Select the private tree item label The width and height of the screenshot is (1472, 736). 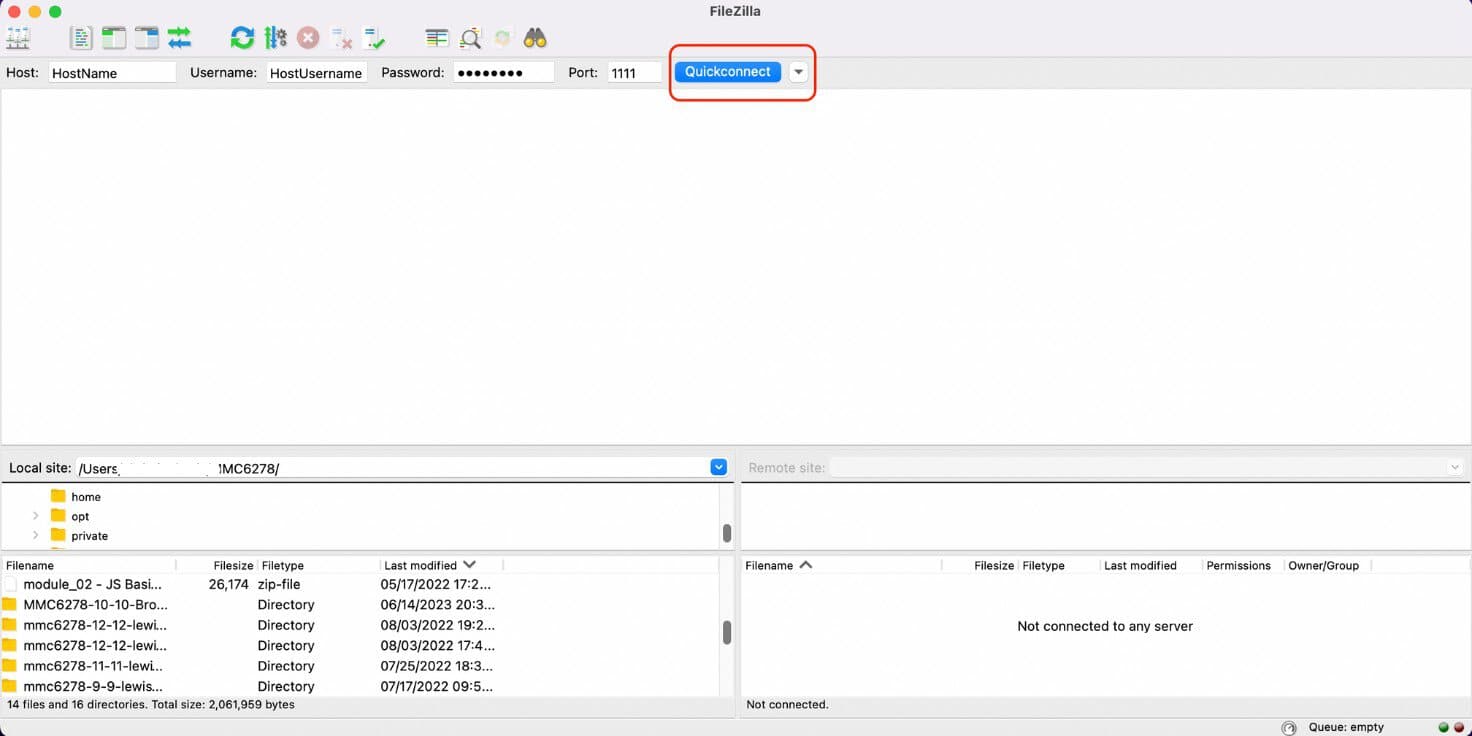(x=89, y=536)
